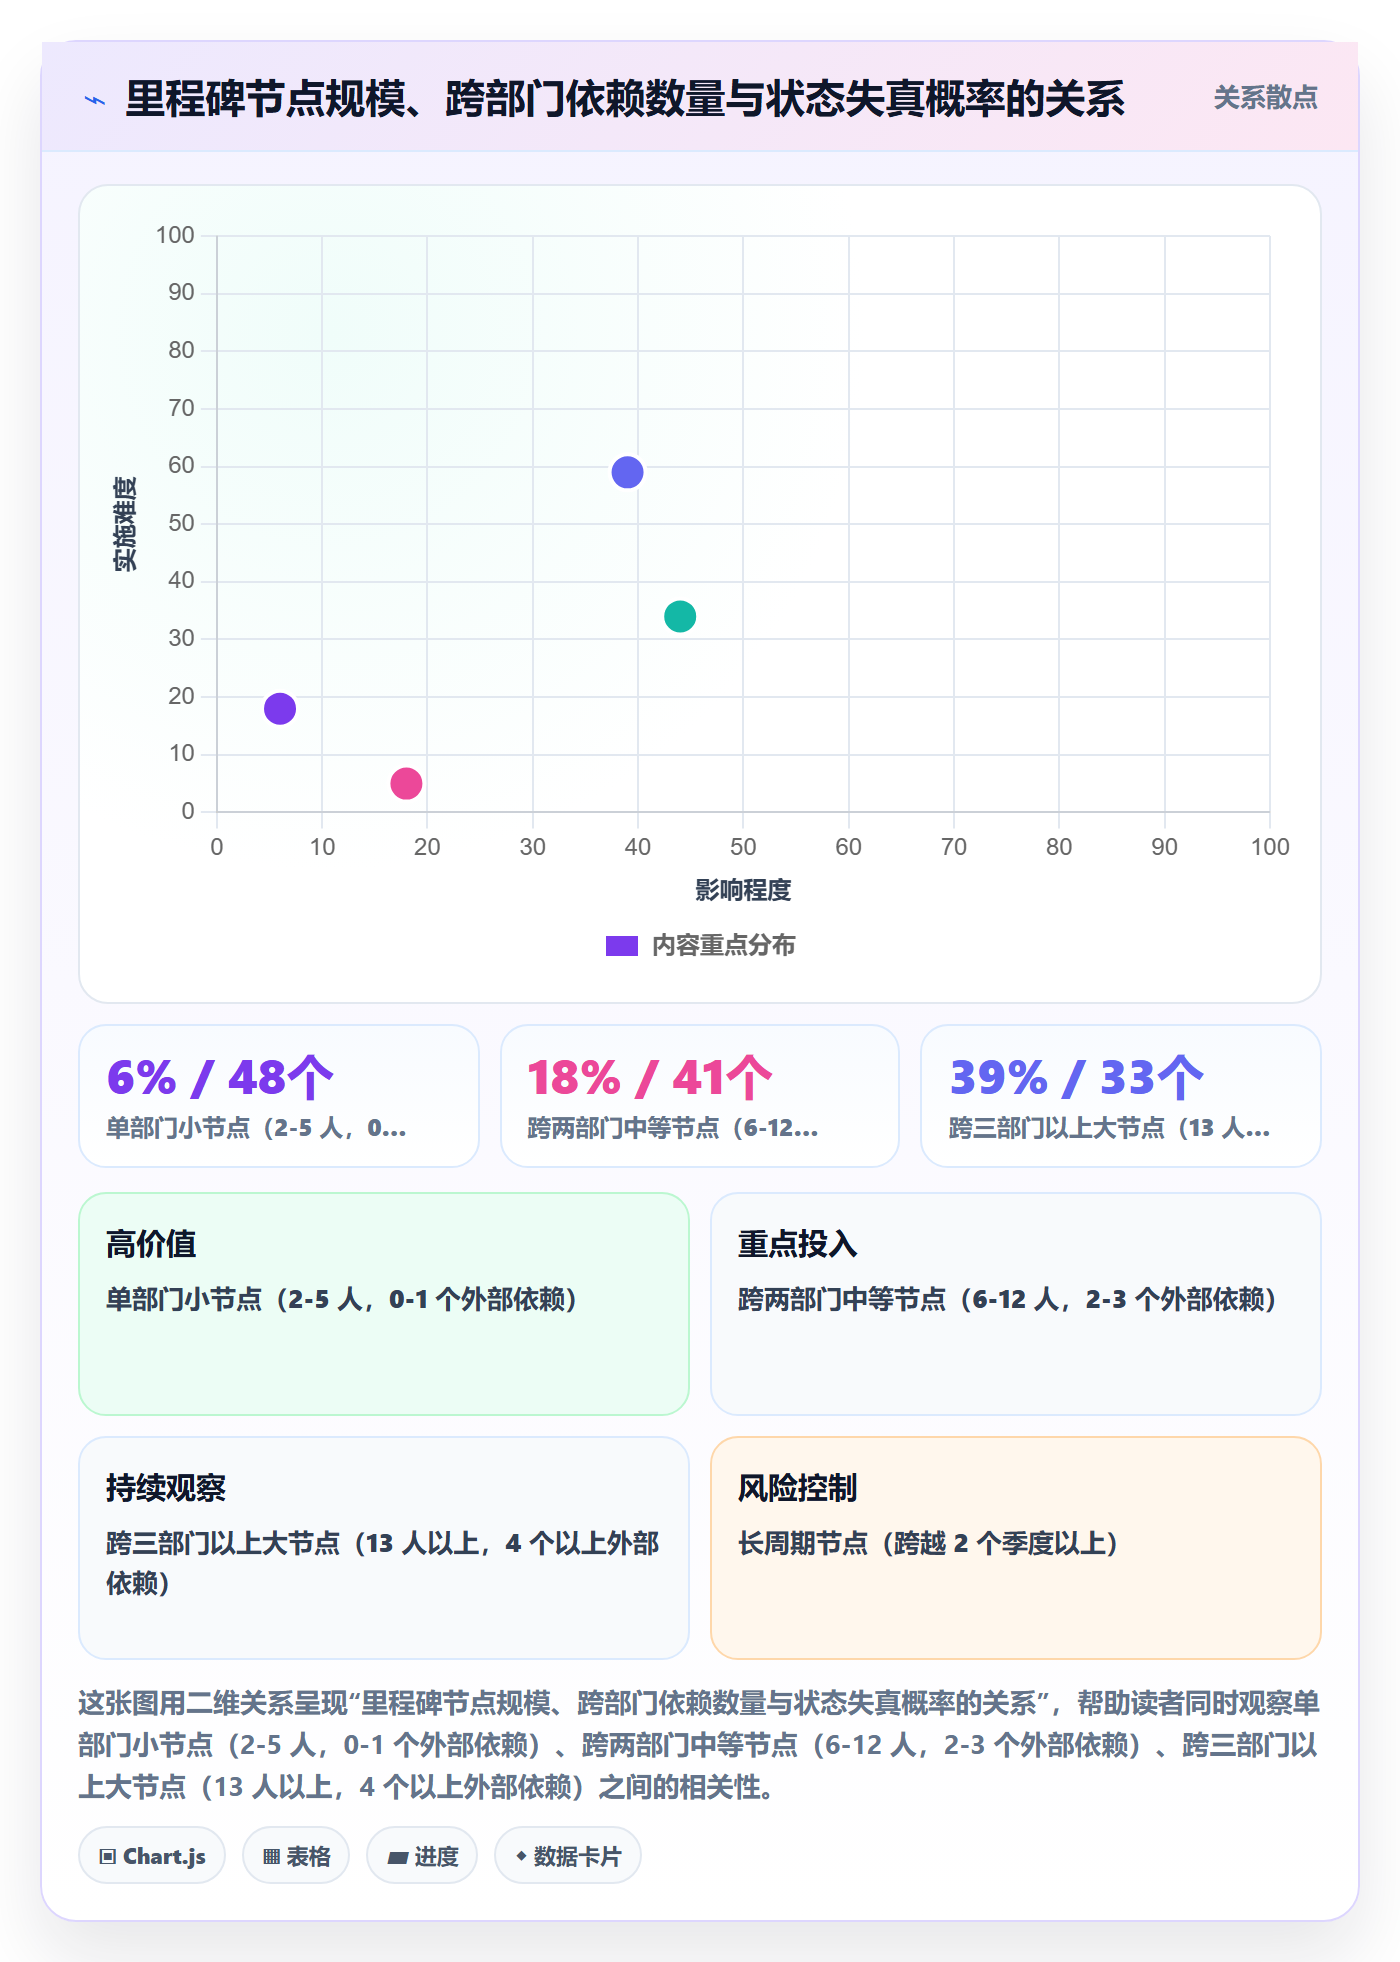Click the 表格 chip grid icon
This screenshot has width=1400, height=1962.
tap(271, 1857)
